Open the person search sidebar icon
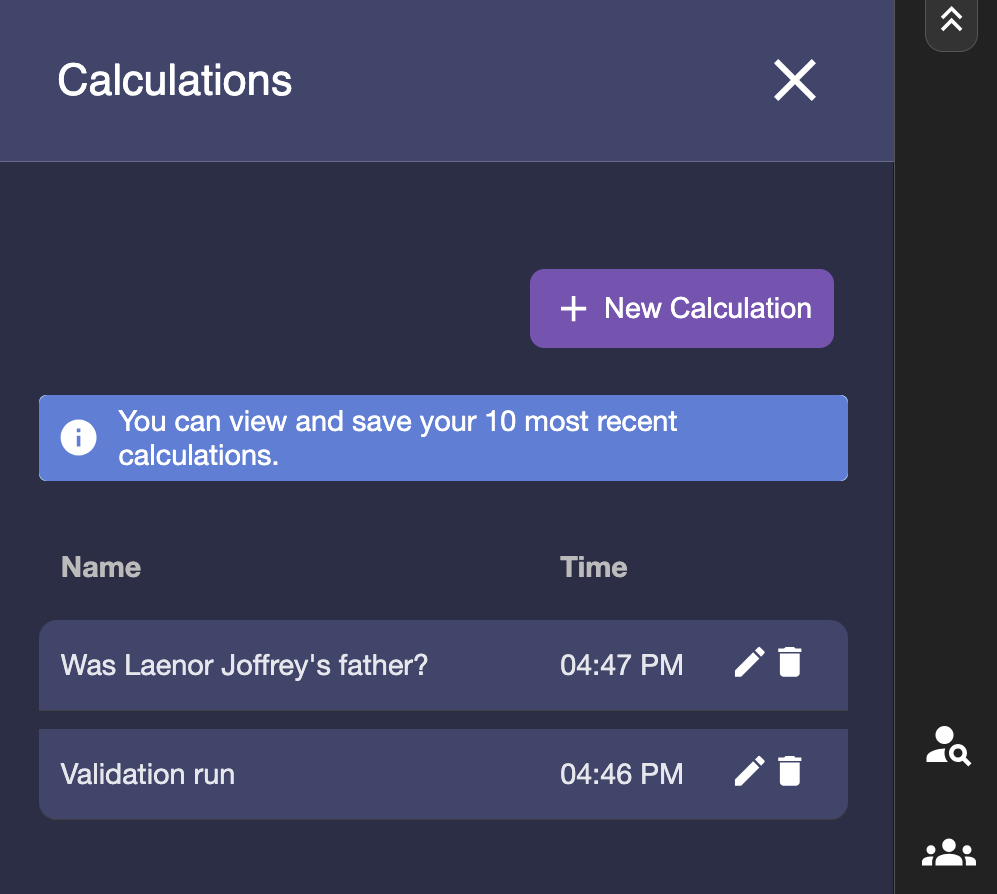The image size is (997, 894). (948, 746)
